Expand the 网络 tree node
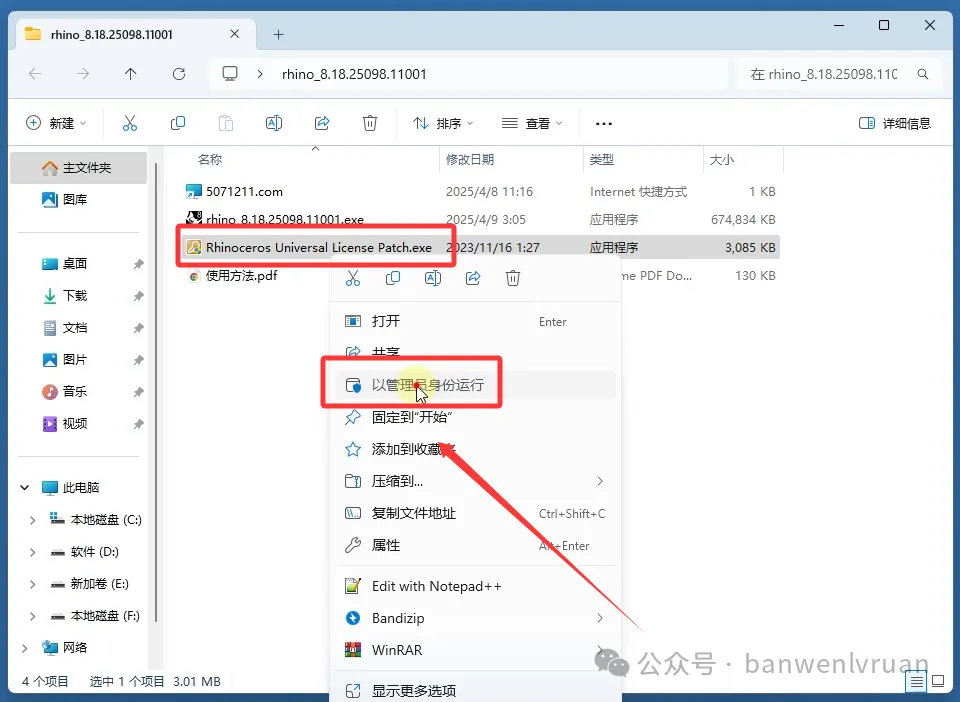Image resolution: width=960 pixels, height=702 pixels. [x=24, y=648]
